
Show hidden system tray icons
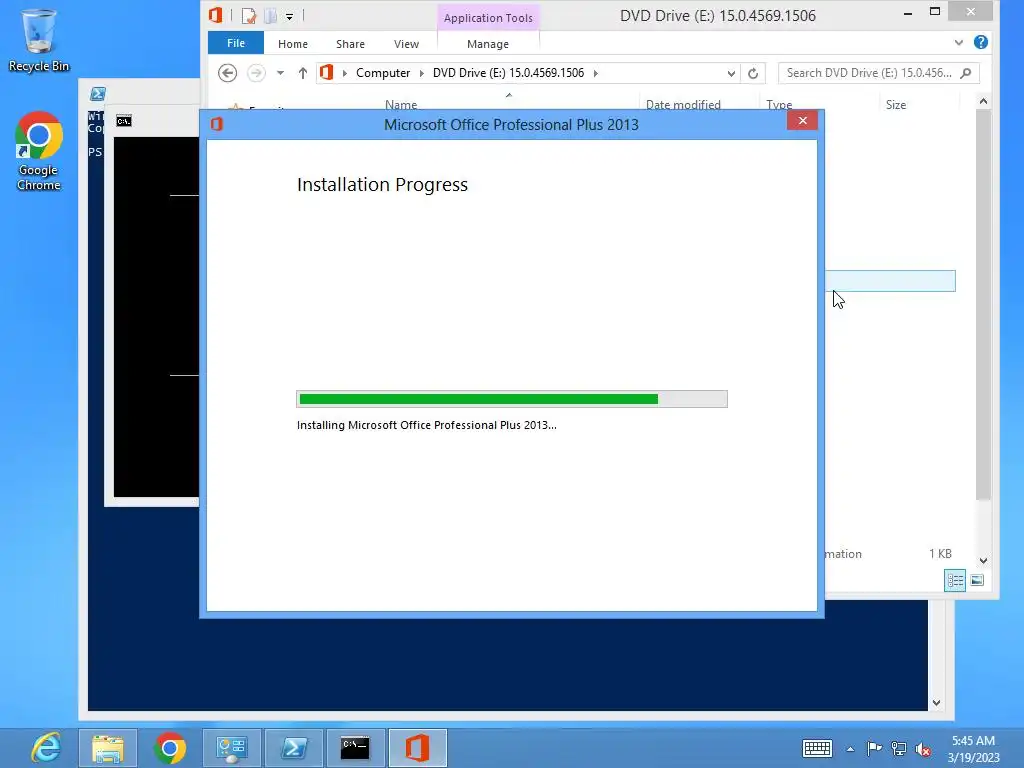tap(850, 749)
